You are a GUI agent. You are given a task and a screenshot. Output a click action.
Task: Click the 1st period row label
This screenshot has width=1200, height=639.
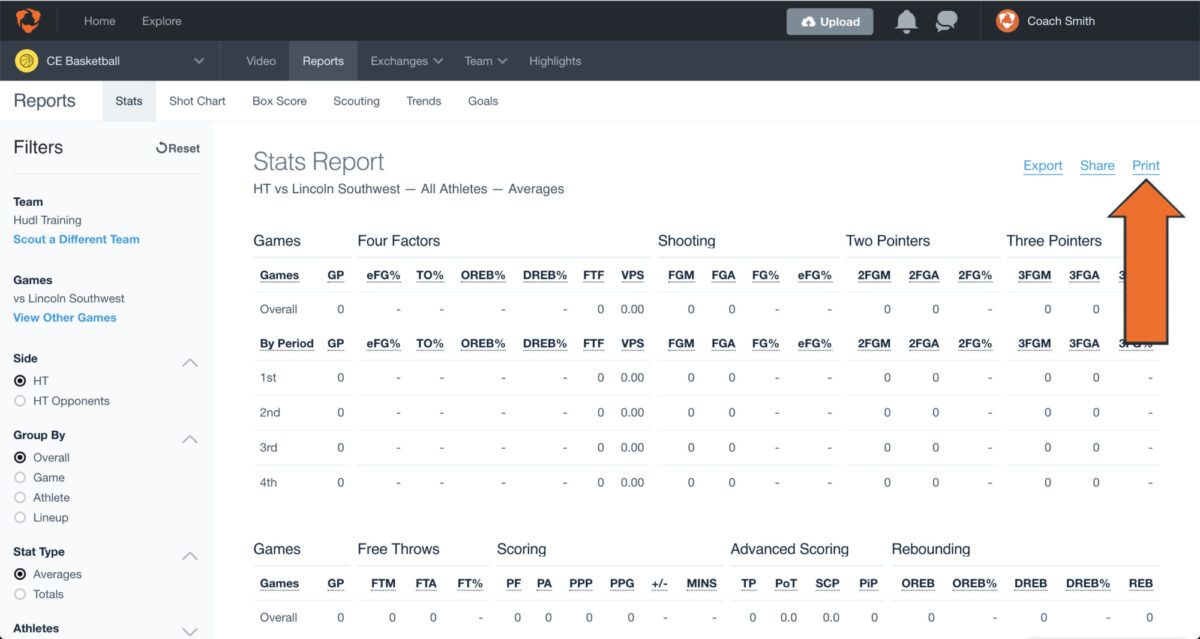[268, 378]
